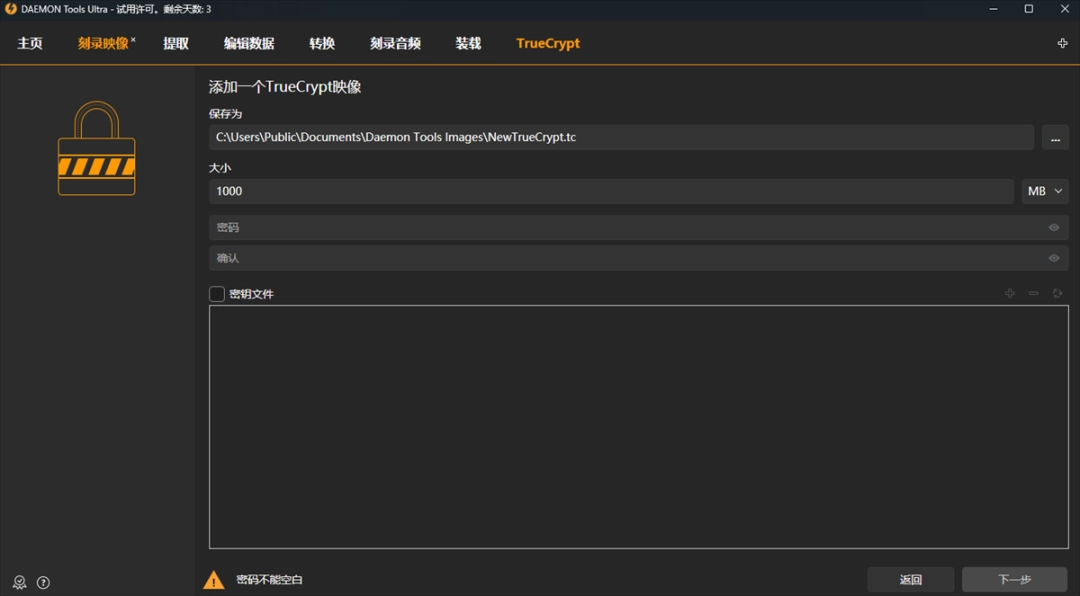Reveal the confirmation field with its eye icon
The width and height of the screenshot is (1080, 596).
coord(1053,258)
